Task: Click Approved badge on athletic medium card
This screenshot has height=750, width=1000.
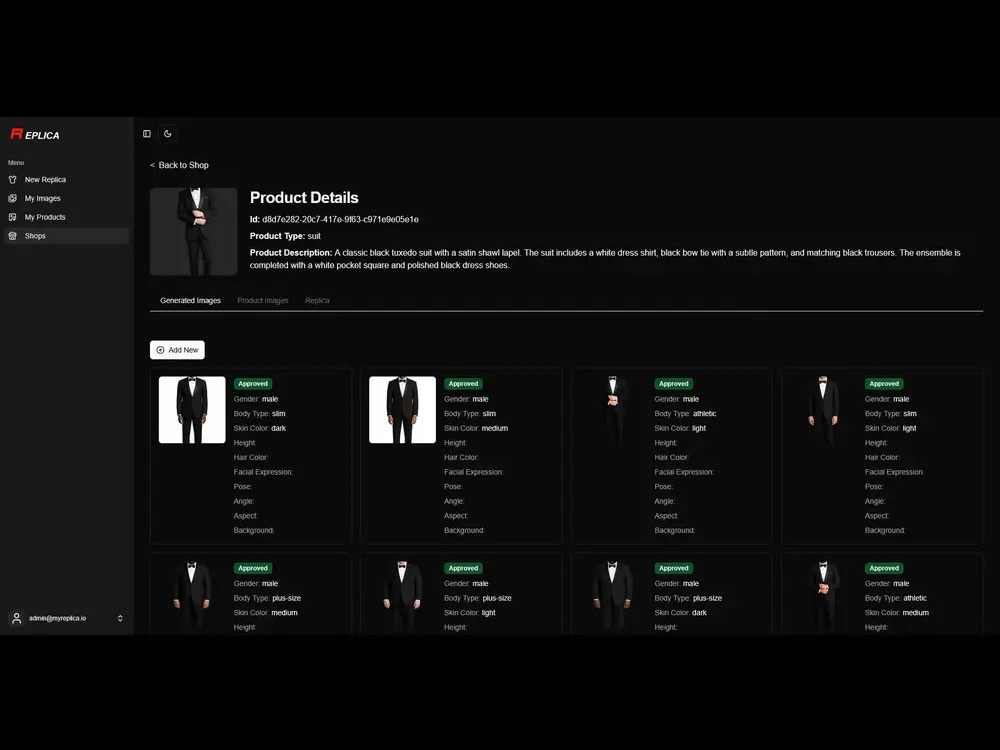Action: [x=885, y=568]
